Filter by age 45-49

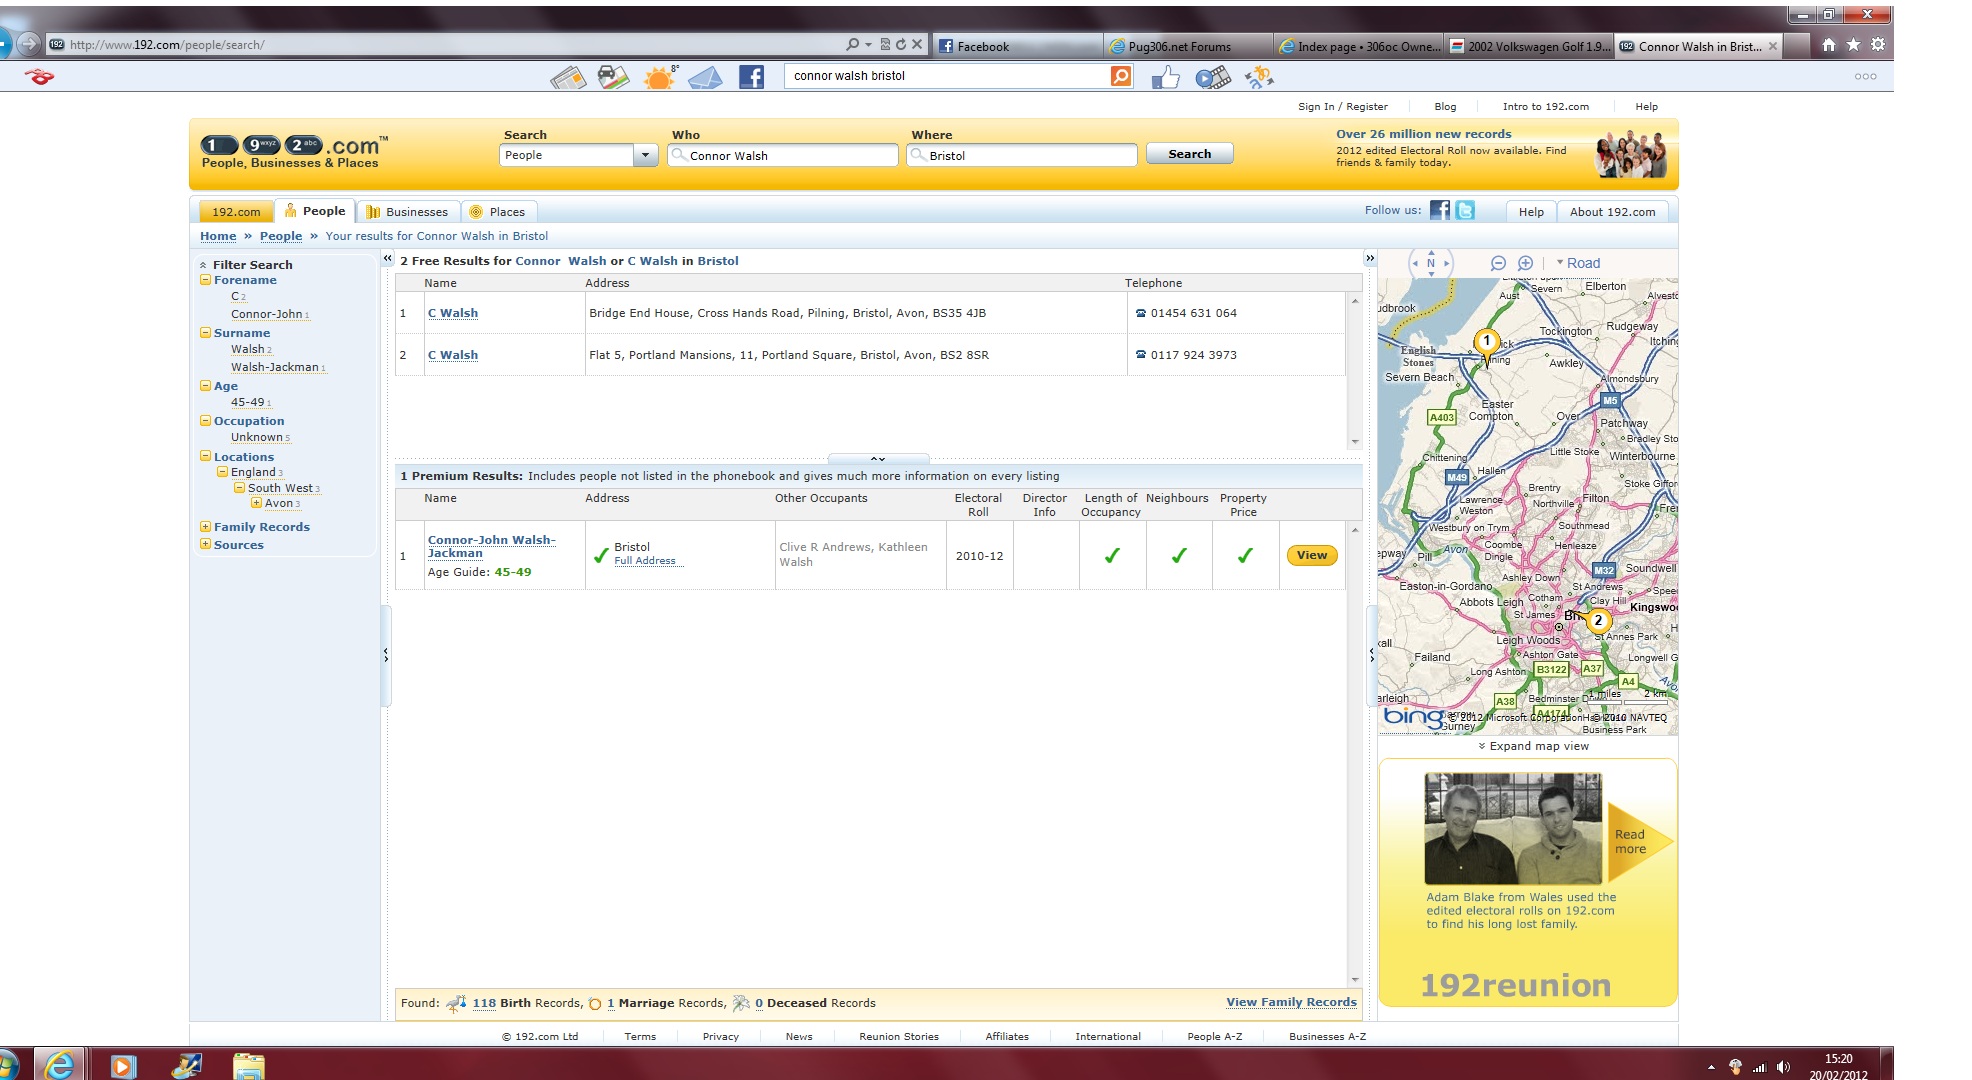248,402
